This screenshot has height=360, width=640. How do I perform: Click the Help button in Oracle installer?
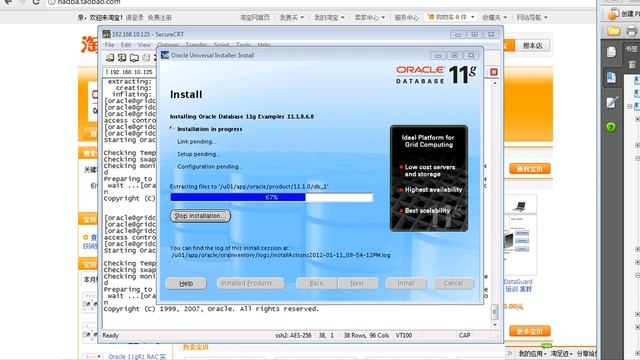coord(186,283)
